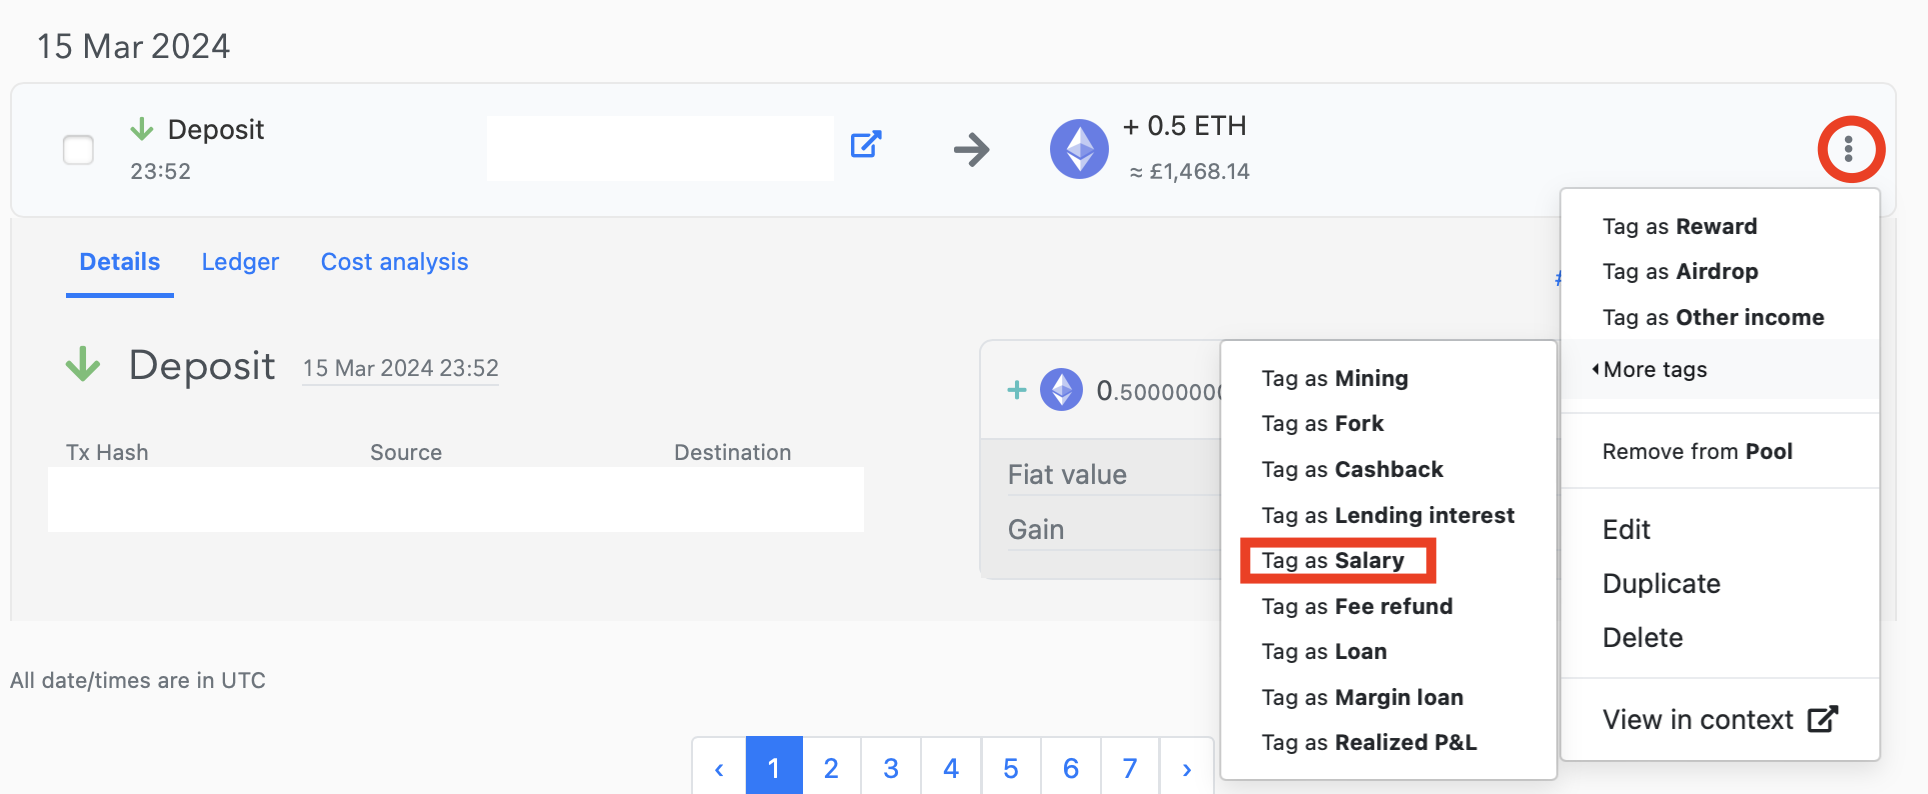
Task: Select Tag as Salary
Action: pyautogui.click(x=1333, y=561)
